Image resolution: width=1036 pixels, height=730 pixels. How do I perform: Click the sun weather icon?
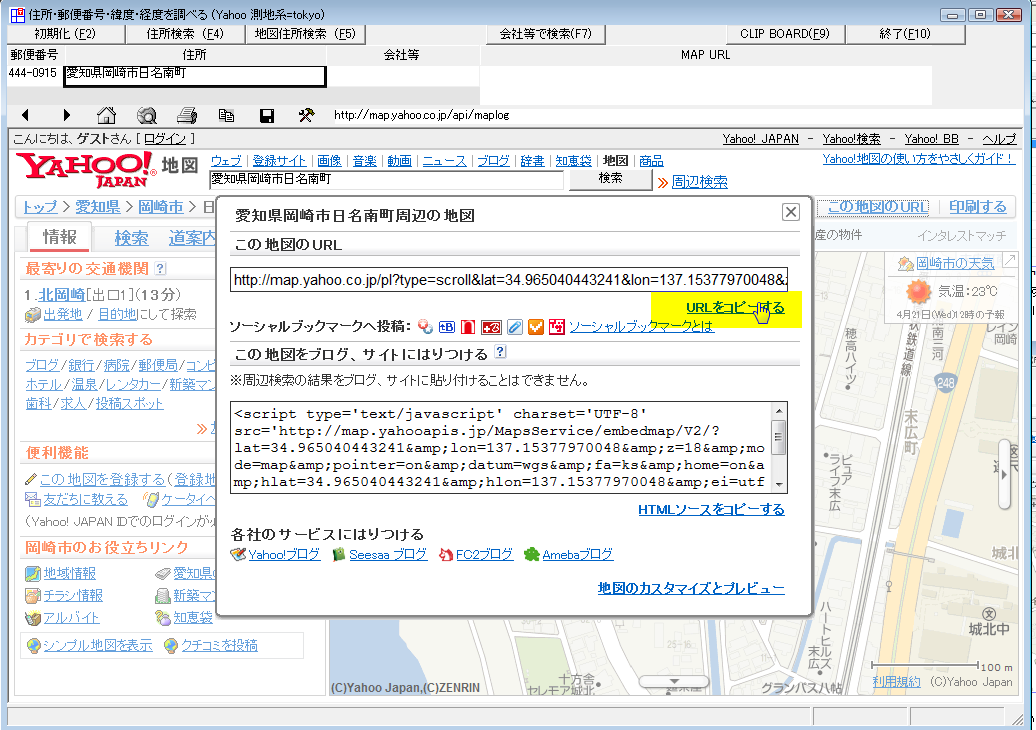tap(918, 291)
